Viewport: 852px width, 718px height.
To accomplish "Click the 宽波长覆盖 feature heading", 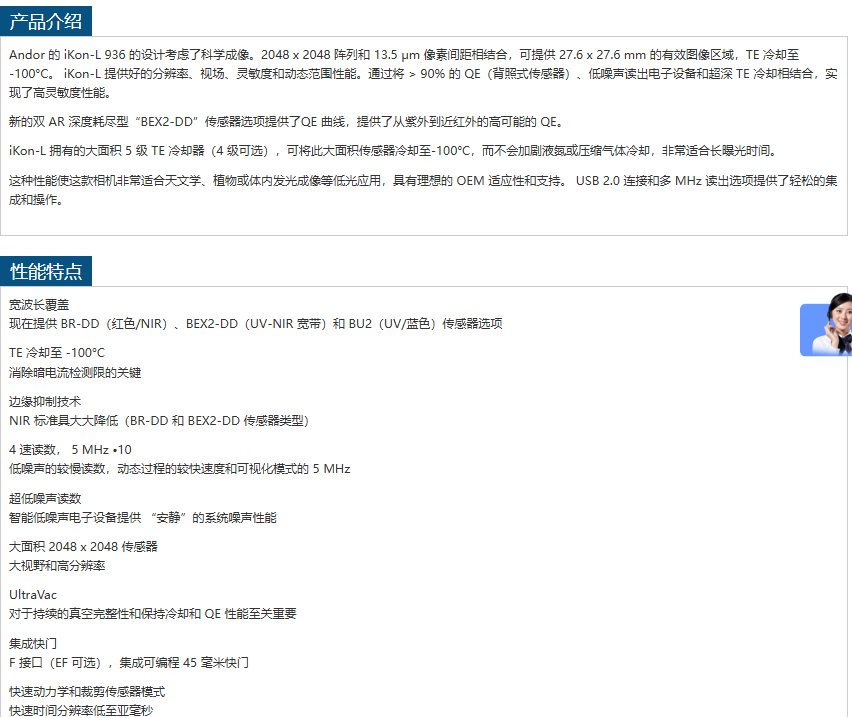I will pyautogui.click(x=39, y=304).
